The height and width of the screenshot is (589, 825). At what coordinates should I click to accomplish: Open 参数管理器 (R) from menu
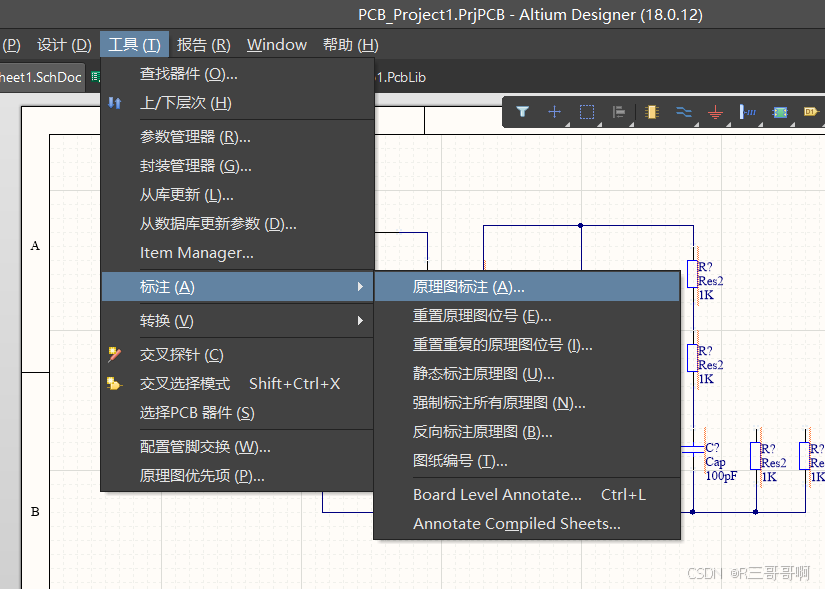[237, 137]
